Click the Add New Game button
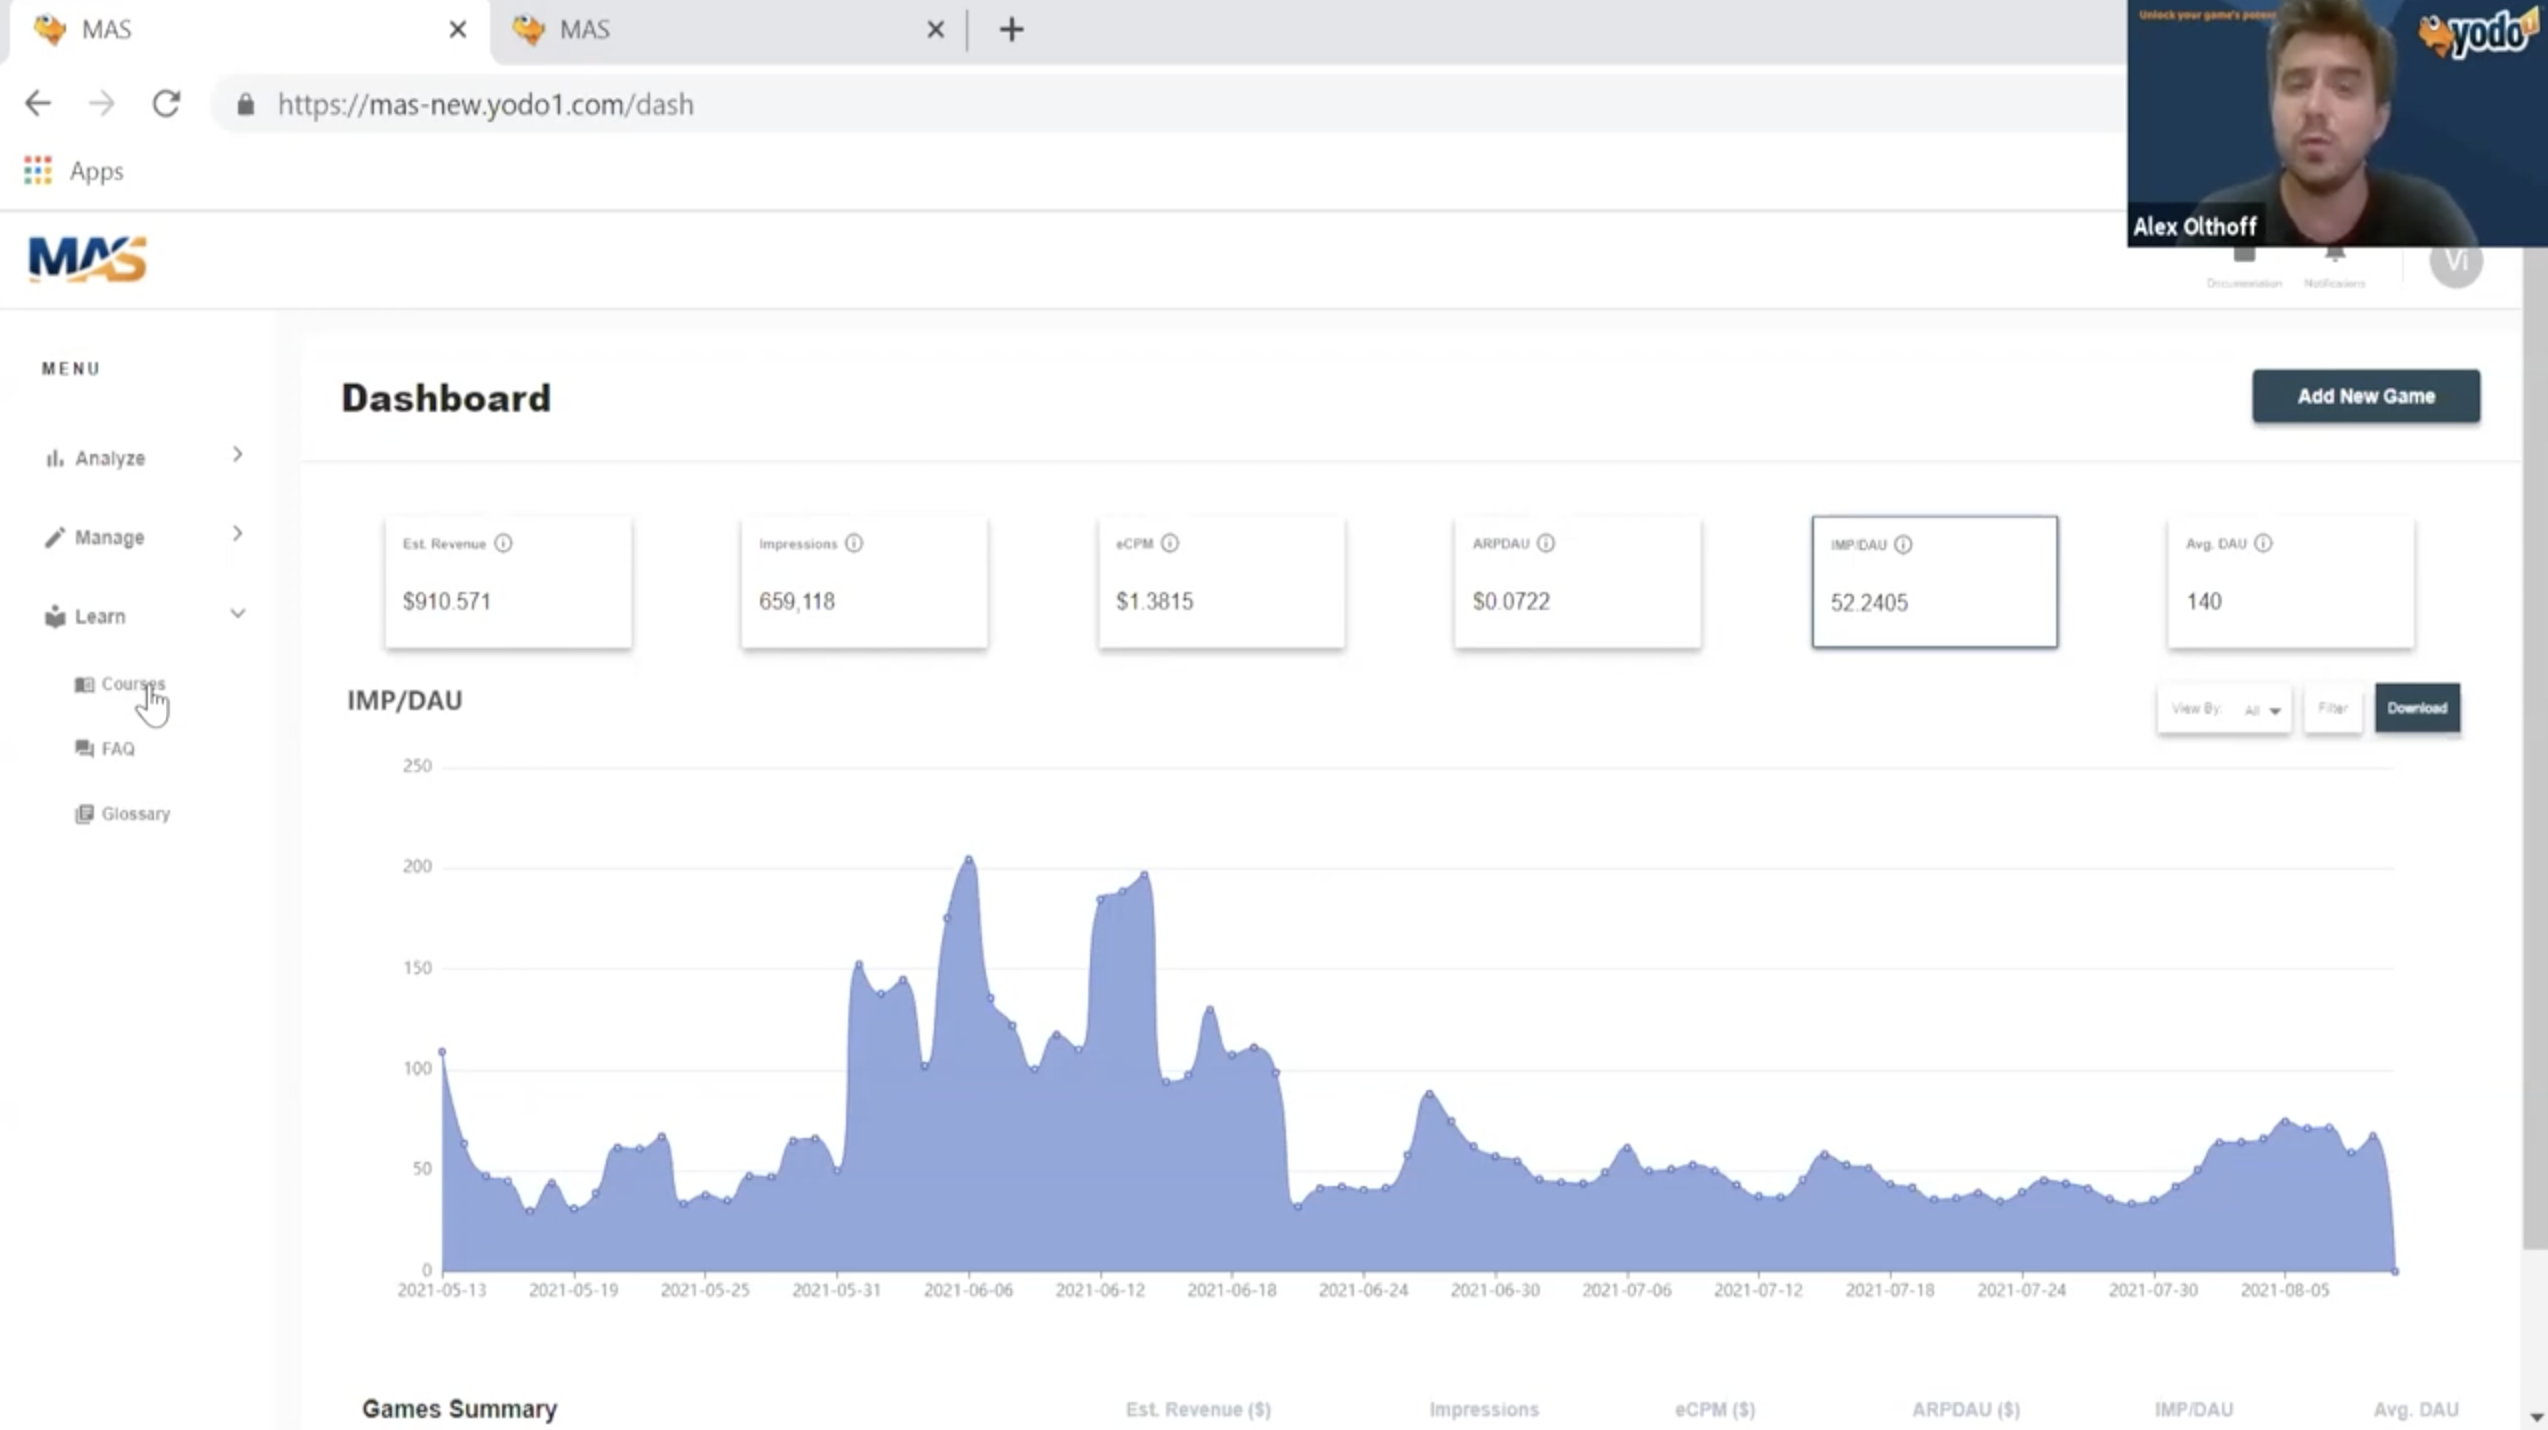This screenshot has height=1430, width=2548. (2365, 396)
